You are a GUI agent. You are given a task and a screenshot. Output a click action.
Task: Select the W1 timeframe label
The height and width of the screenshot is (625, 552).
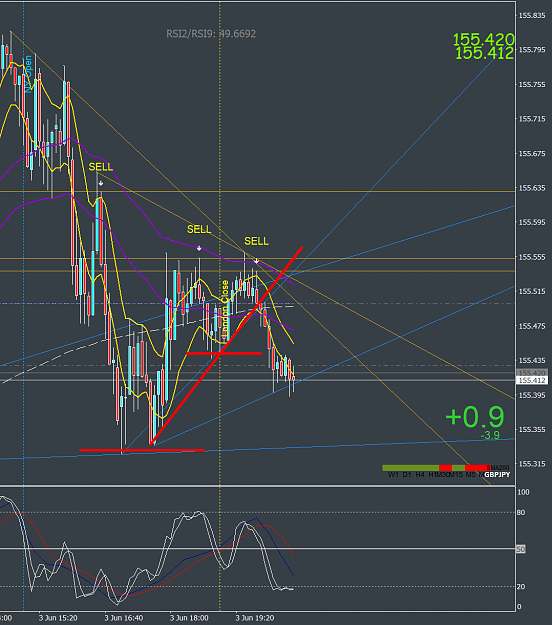coord(393,475)
